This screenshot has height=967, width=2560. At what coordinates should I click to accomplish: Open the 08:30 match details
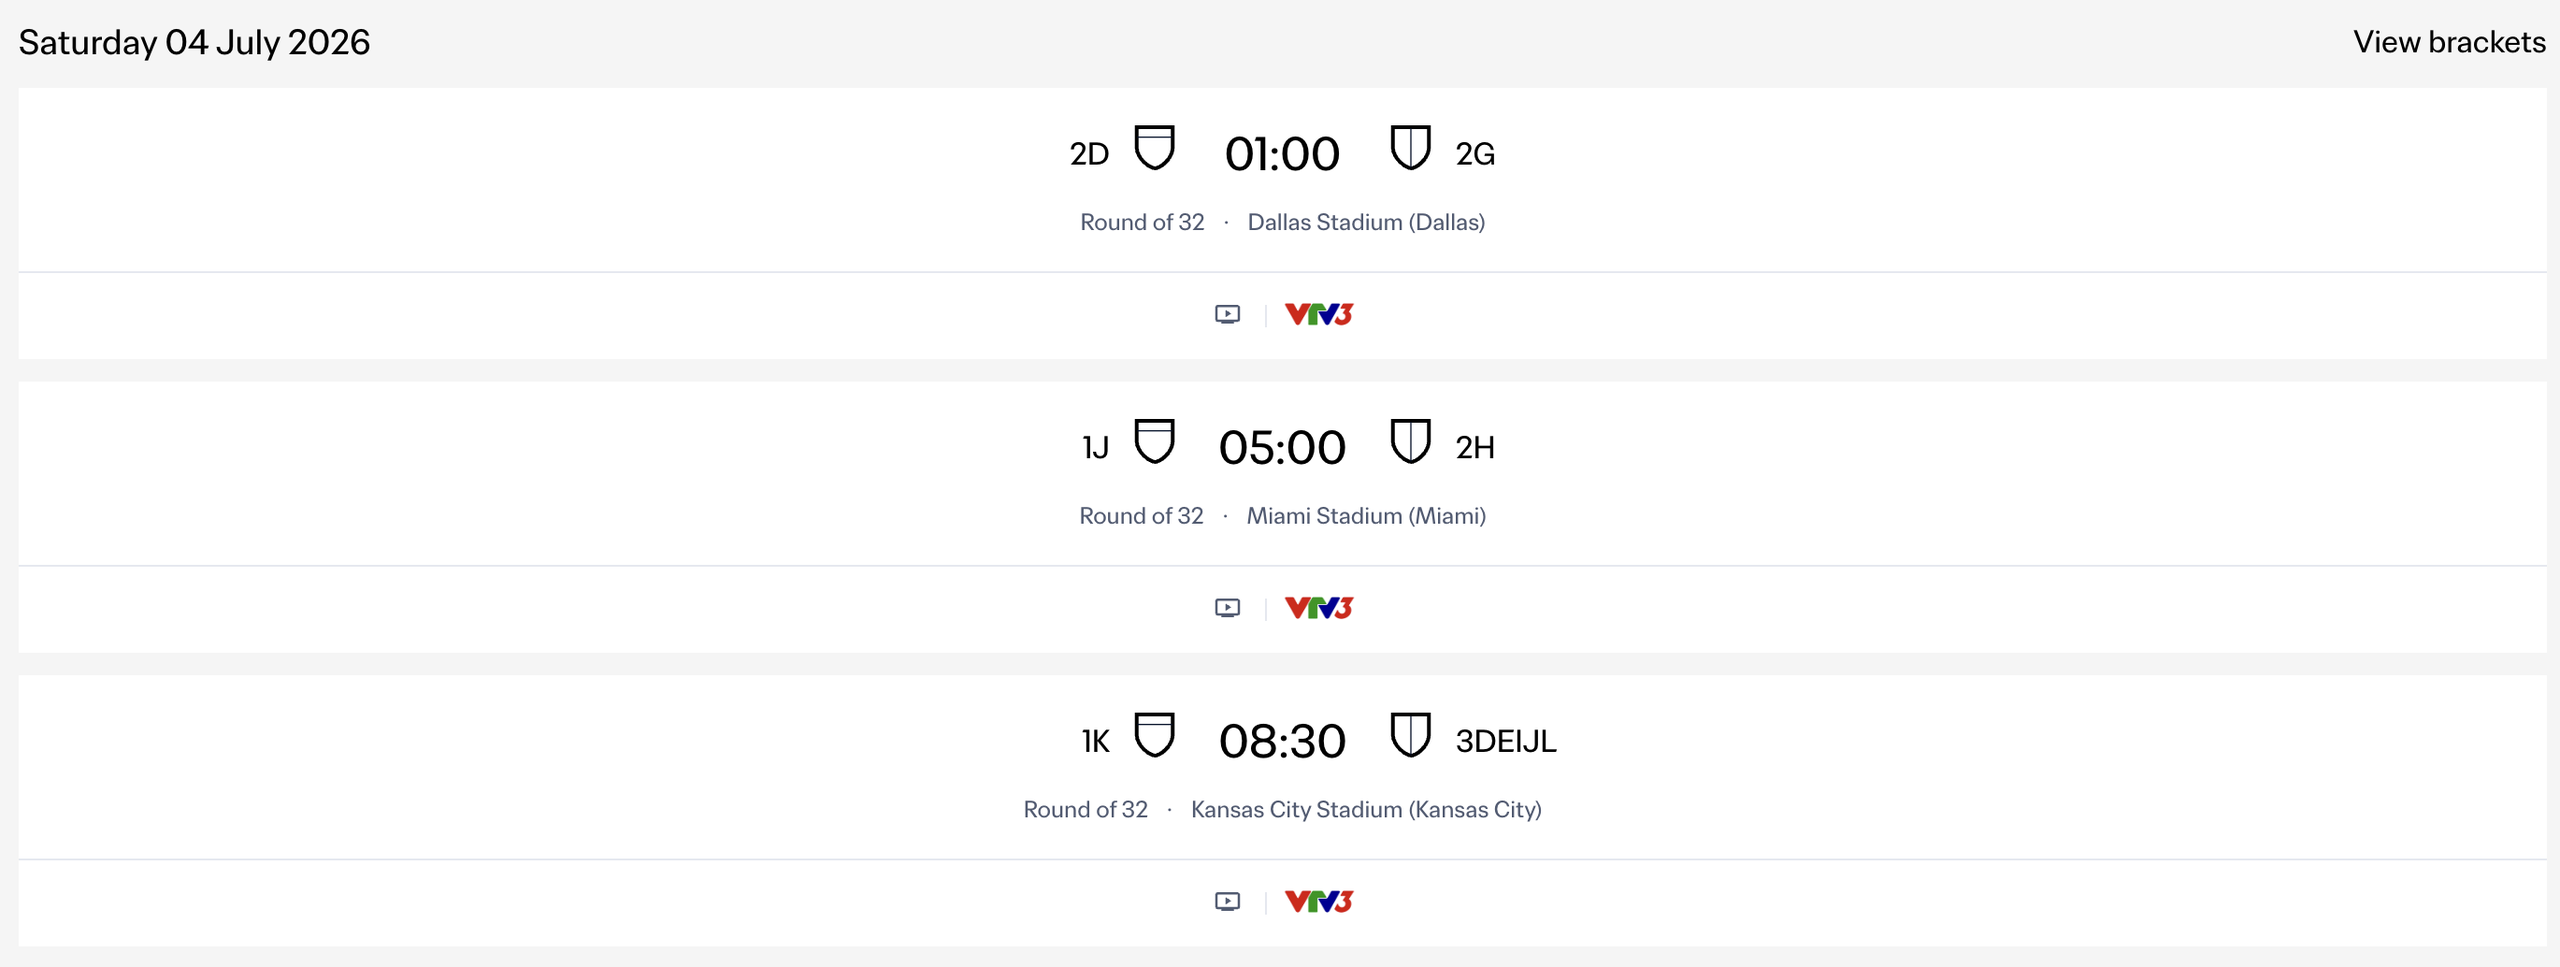point(1283,741)
